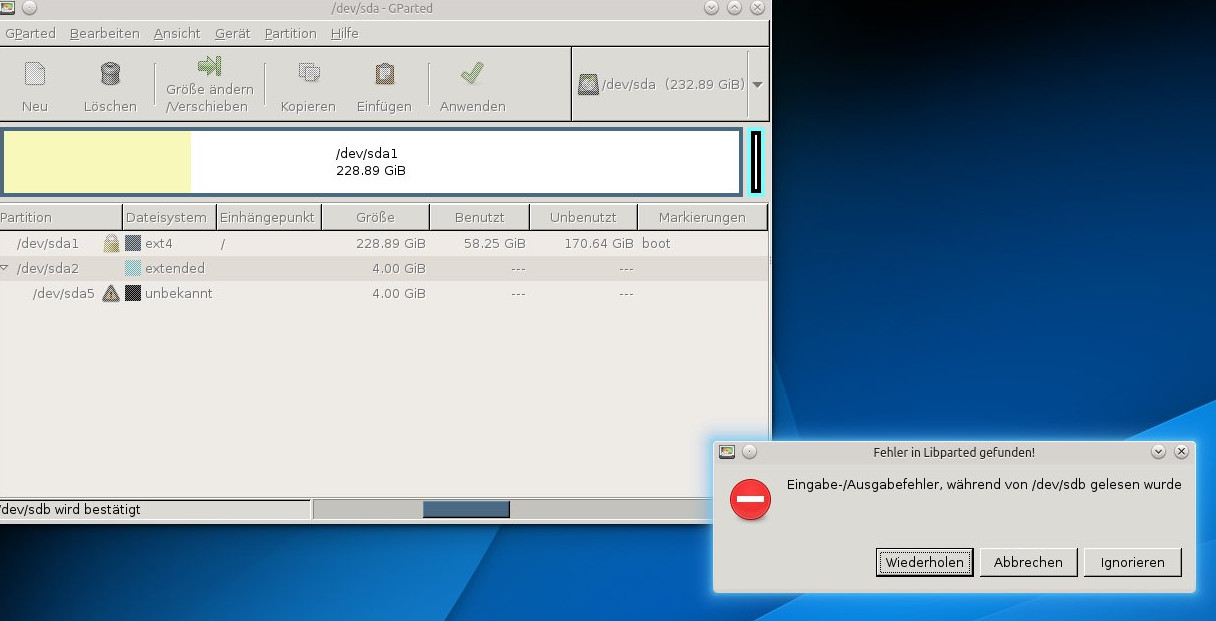Viewport: 1216px width, 621px height.
Task: Click the Anwenden checkmark icon
Action: click(472, 73)
